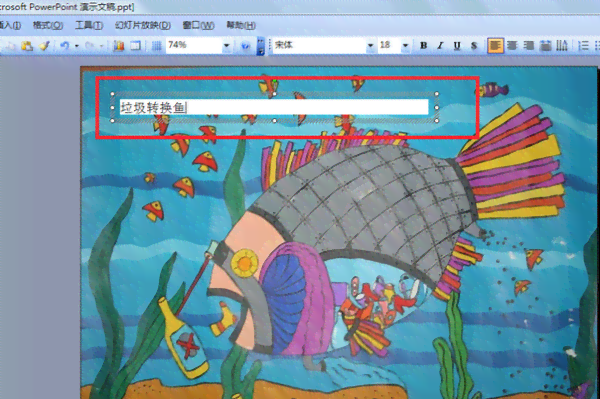Click the Numbered list icon

(x=584, y=46)
